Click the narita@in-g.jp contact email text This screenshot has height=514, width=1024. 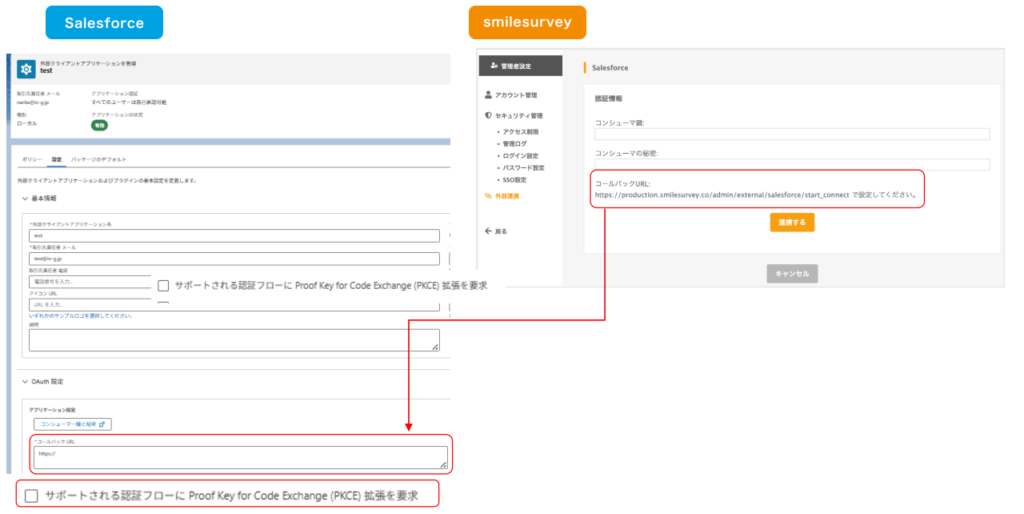33,103
